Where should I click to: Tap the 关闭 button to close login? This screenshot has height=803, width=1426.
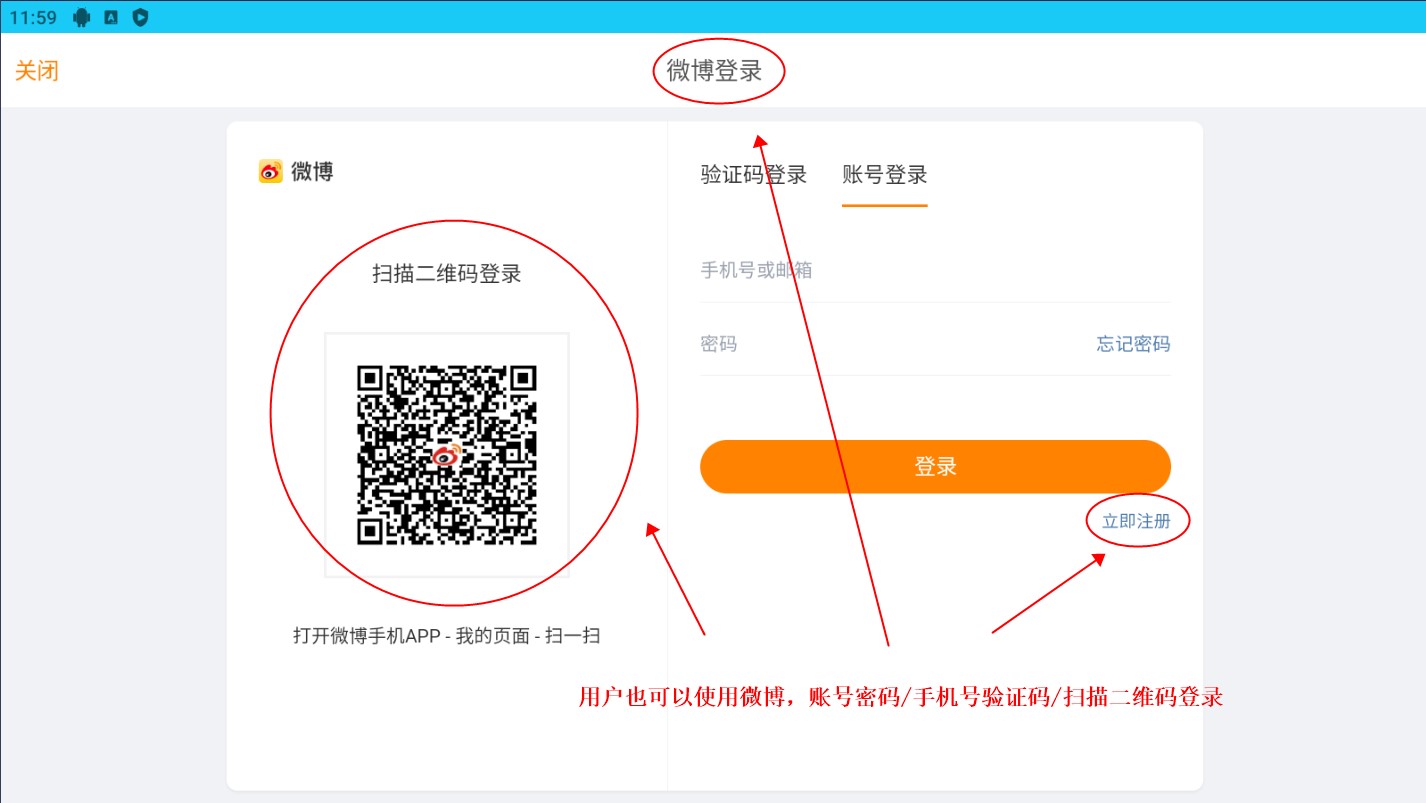pos(37,71)
